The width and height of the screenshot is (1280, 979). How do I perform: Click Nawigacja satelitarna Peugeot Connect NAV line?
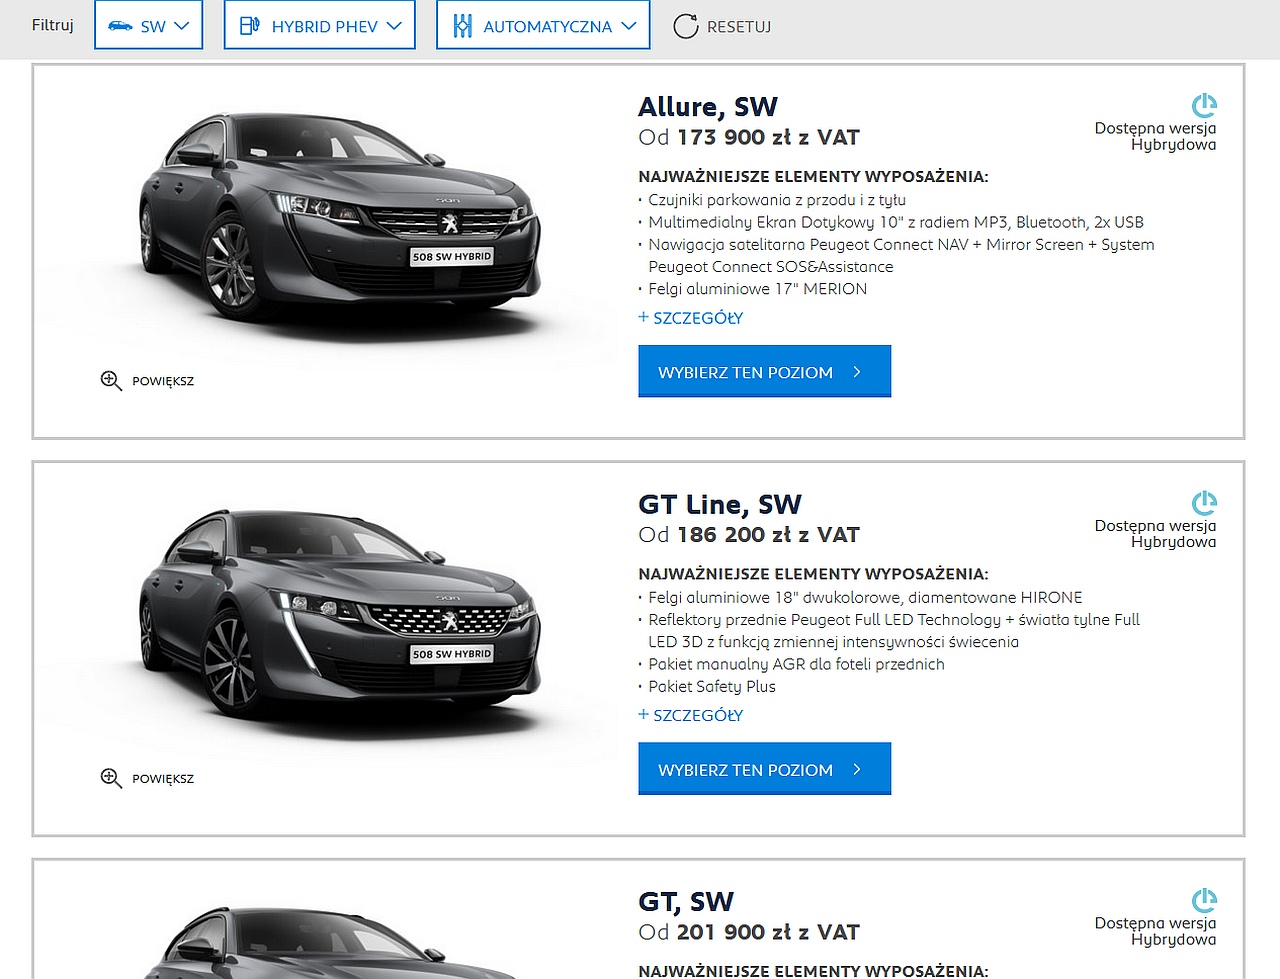pos(901,255)
